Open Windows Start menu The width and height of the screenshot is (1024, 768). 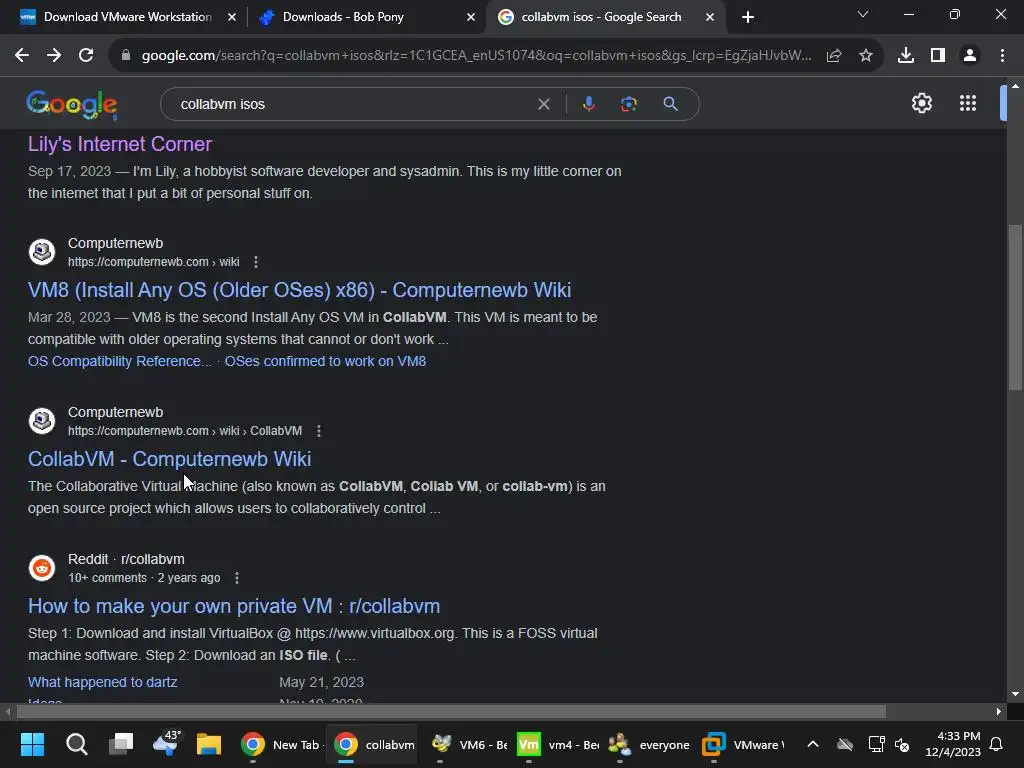point(32,744)
